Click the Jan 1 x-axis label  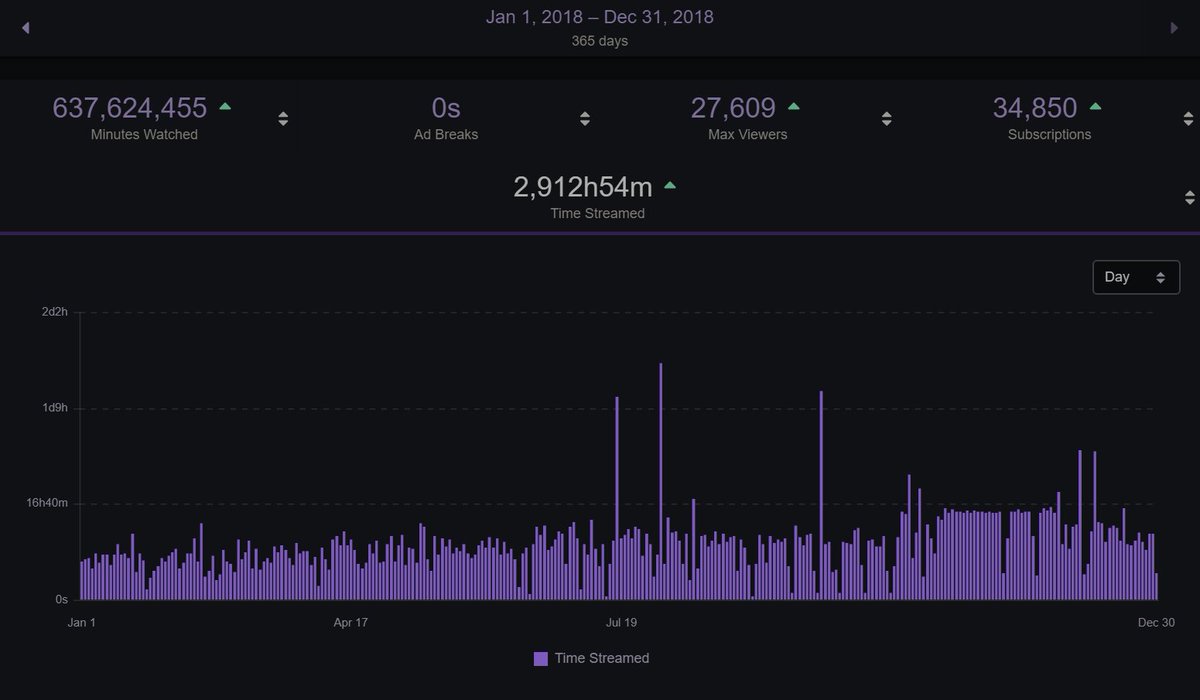[x=82, y=622]
